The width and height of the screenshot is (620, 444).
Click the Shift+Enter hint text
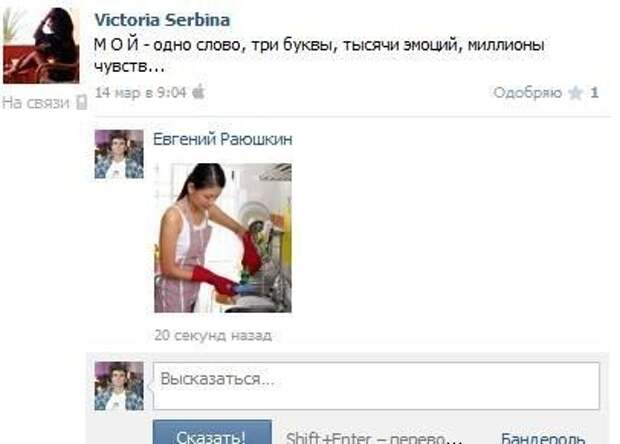coord(374,437)
